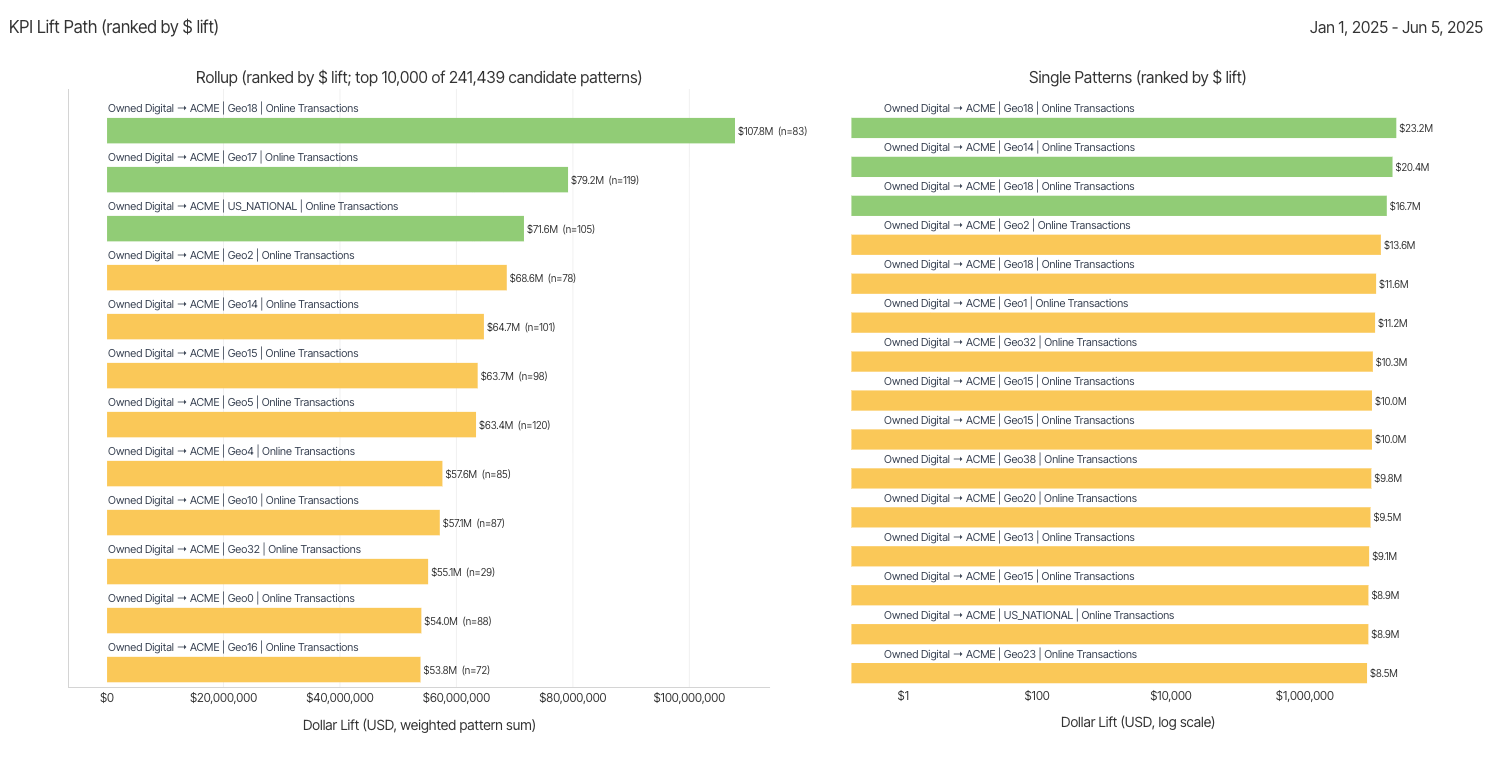The width and height of the screenshot is (1495, 768).
Task: Select the Geo2 $68.6M rollup bar
Action: (307, 278)
